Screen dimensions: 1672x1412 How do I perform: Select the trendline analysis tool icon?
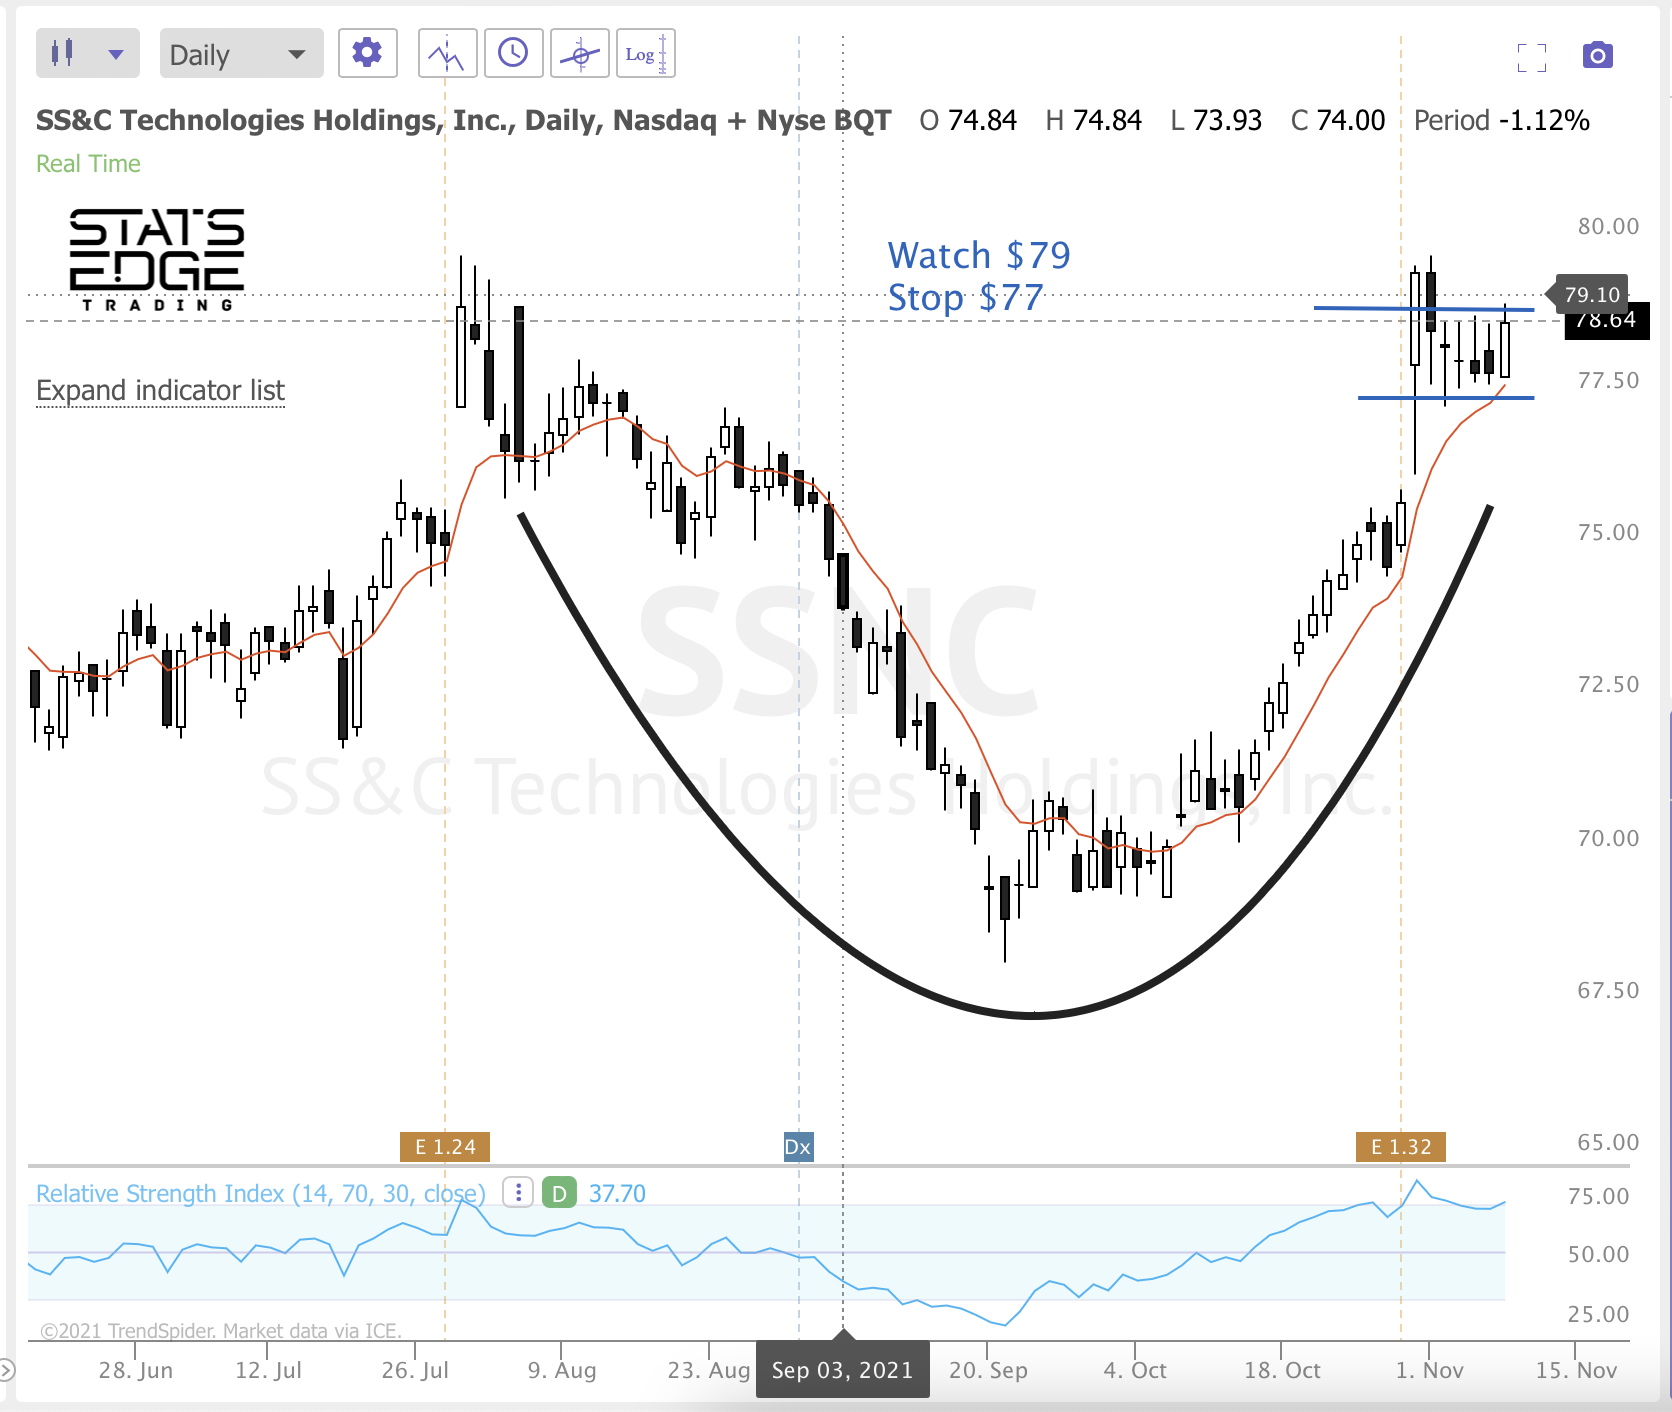[446, 53]
